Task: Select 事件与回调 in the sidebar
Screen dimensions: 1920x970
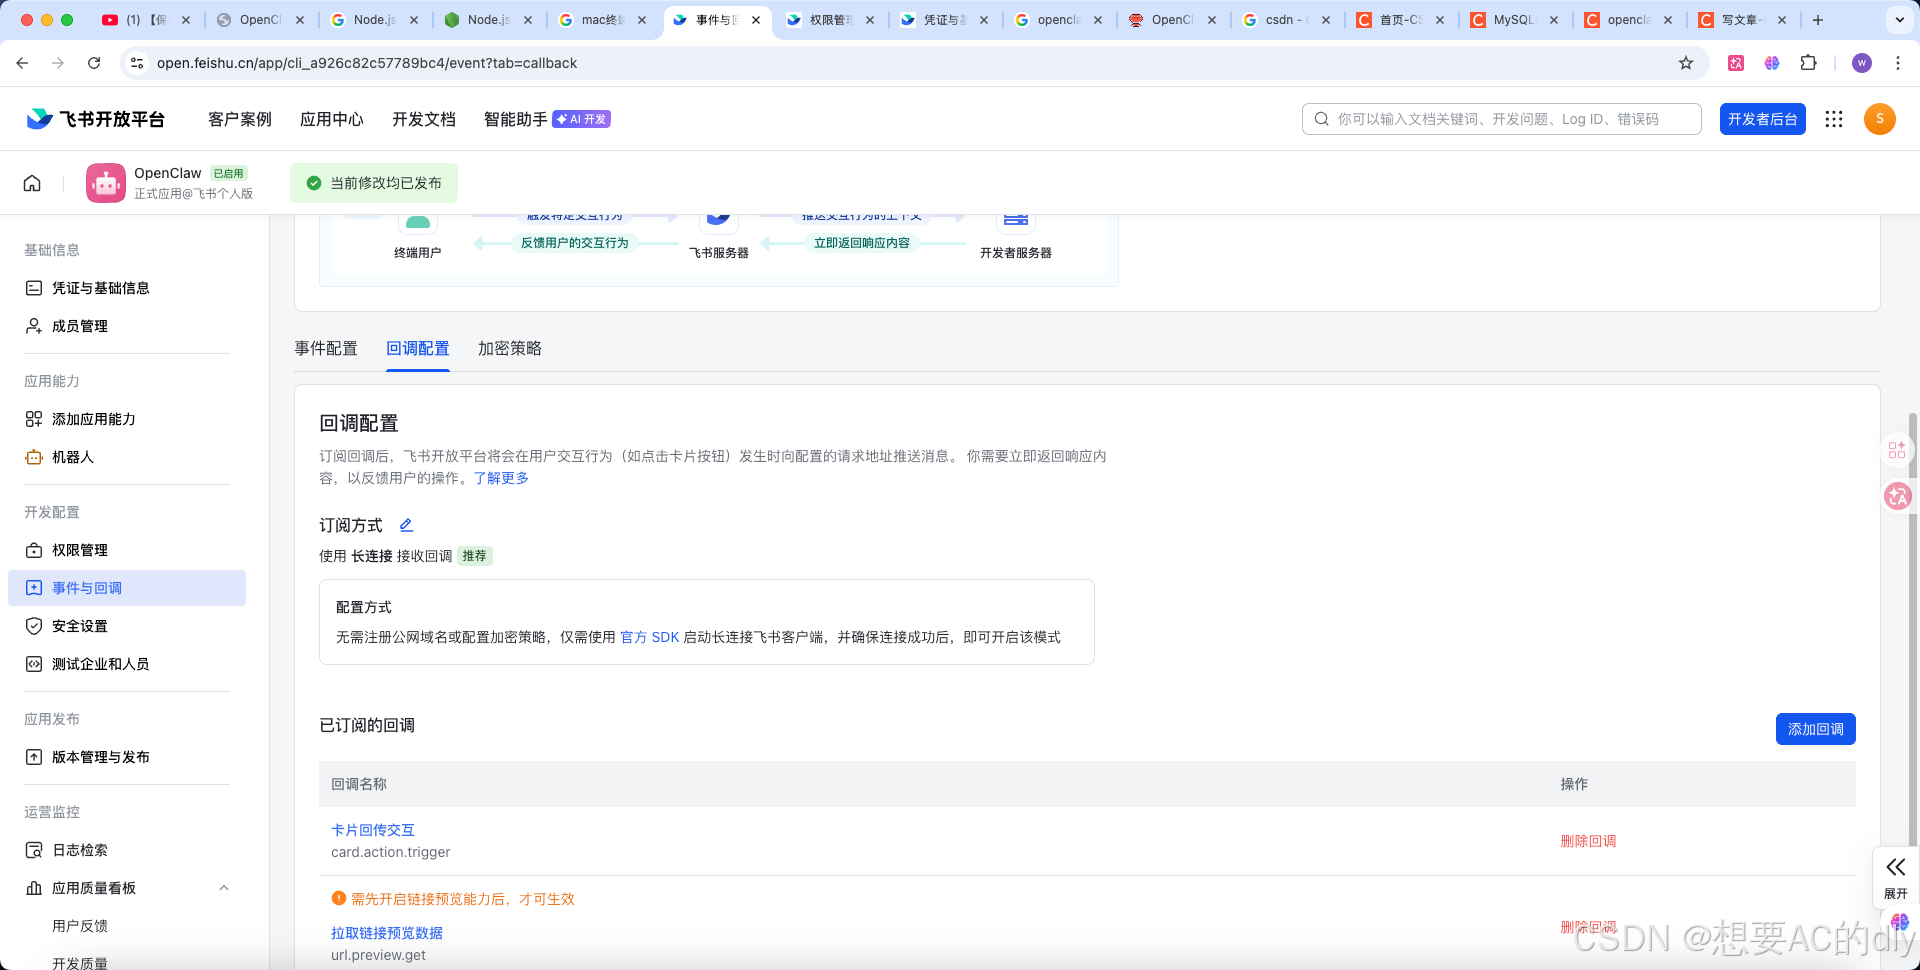Action: 127,588
